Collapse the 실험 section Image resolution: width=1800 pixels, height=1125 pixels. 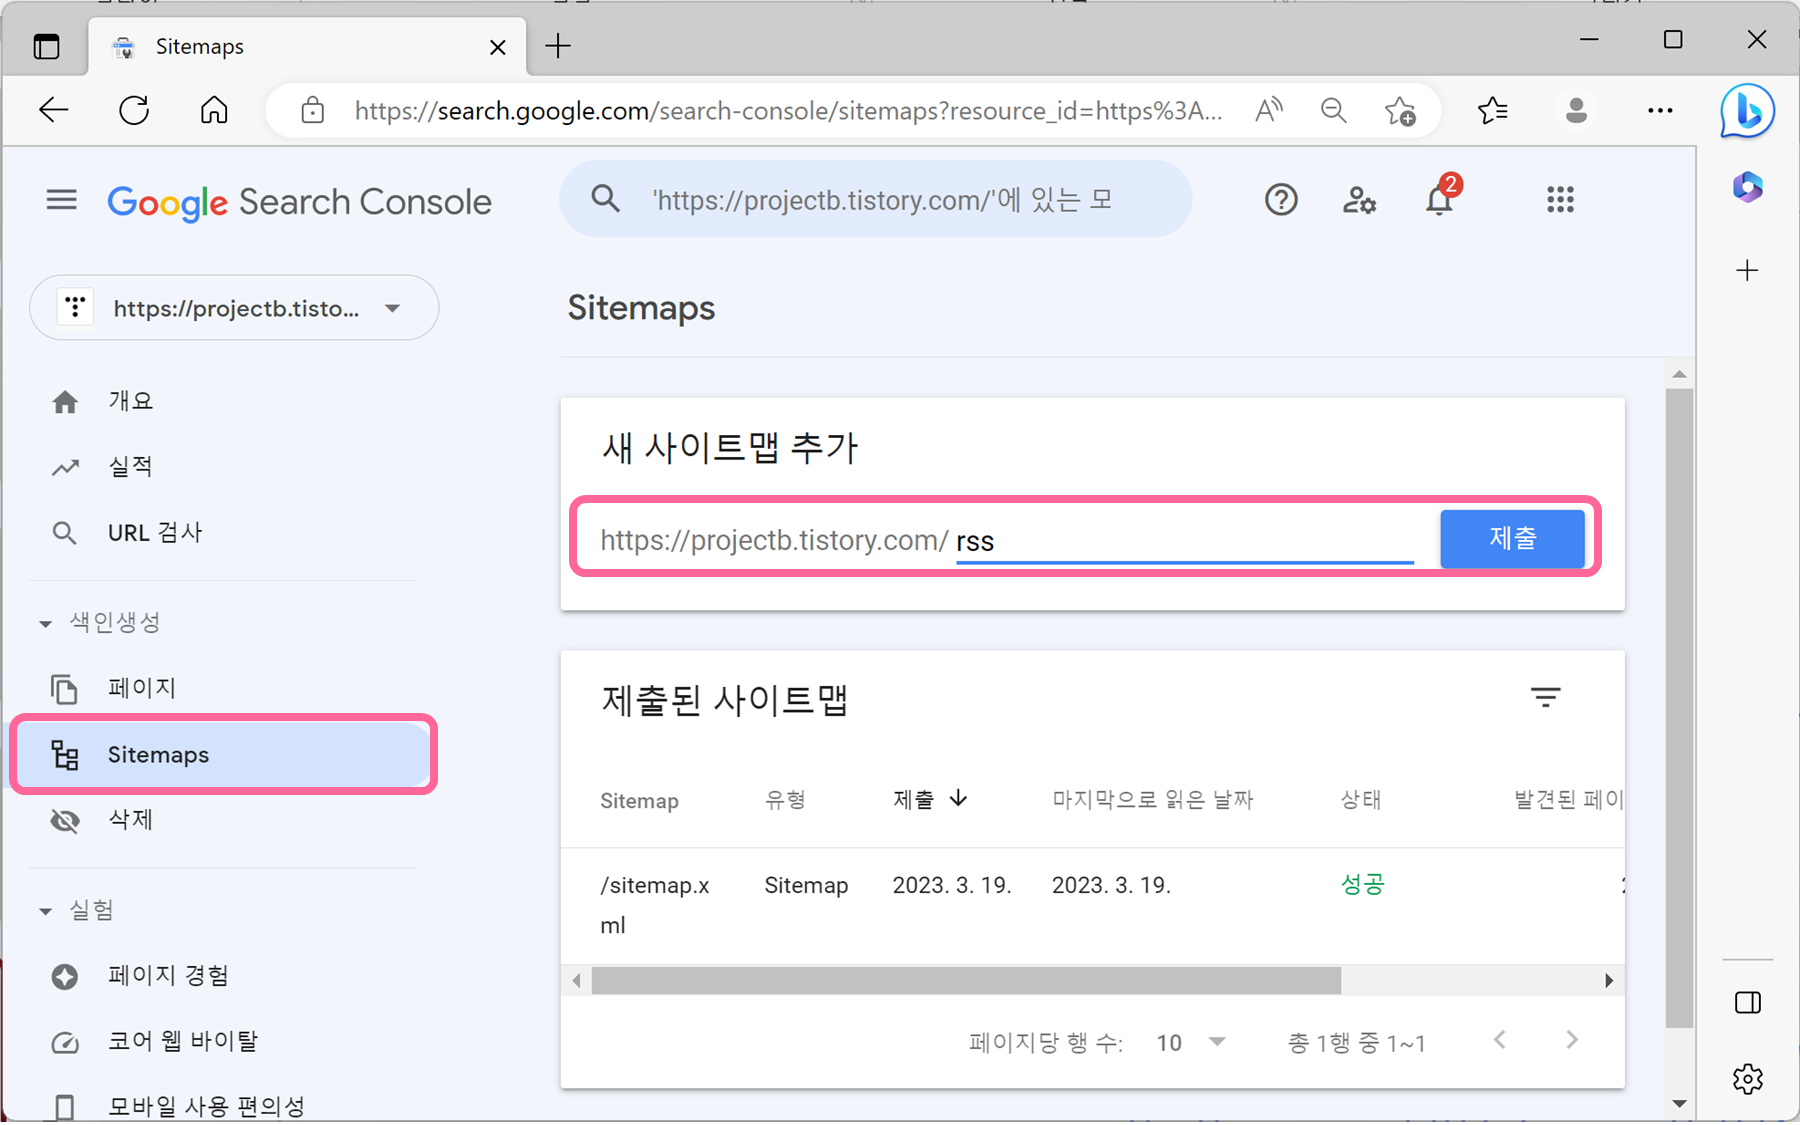tap(76, 910)
